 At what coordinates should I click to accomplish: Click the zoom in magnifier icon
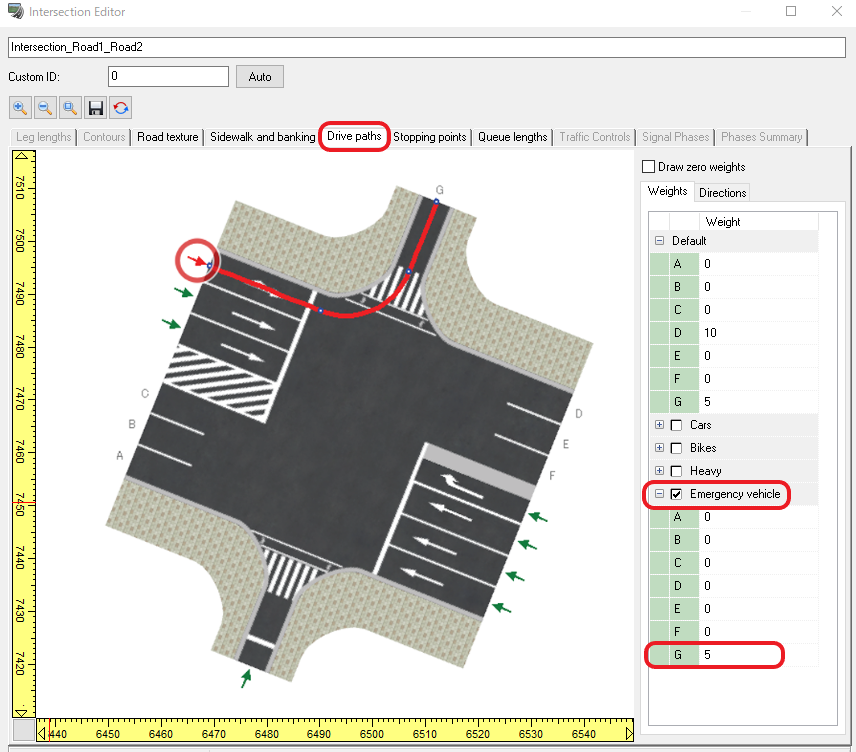(x=20, y=108)
